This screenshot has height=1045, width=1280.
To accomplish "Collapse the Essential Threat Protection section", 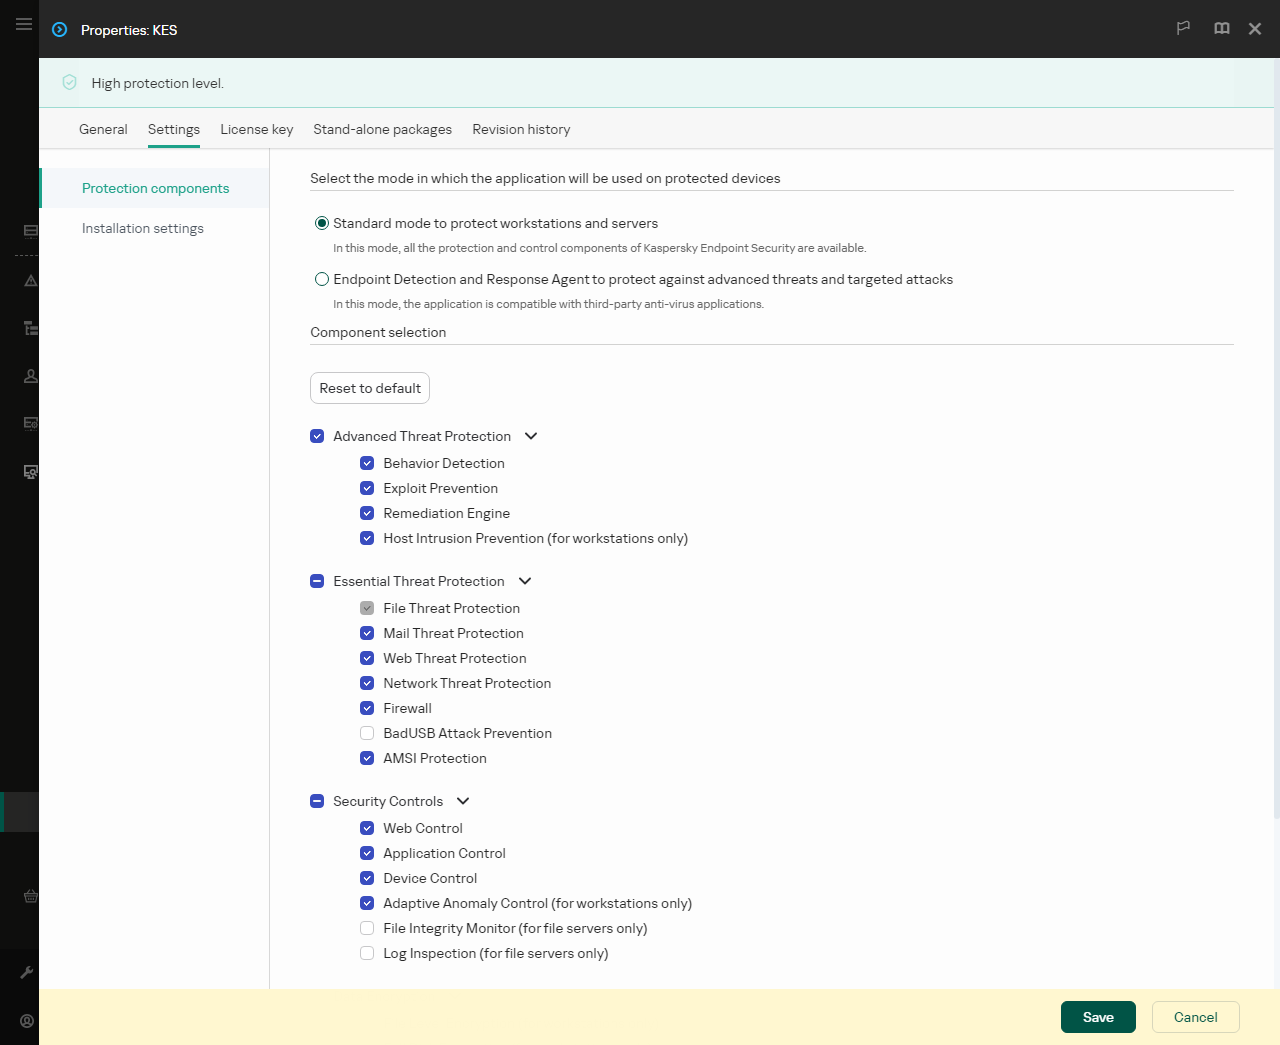I will tap(525, 581).
